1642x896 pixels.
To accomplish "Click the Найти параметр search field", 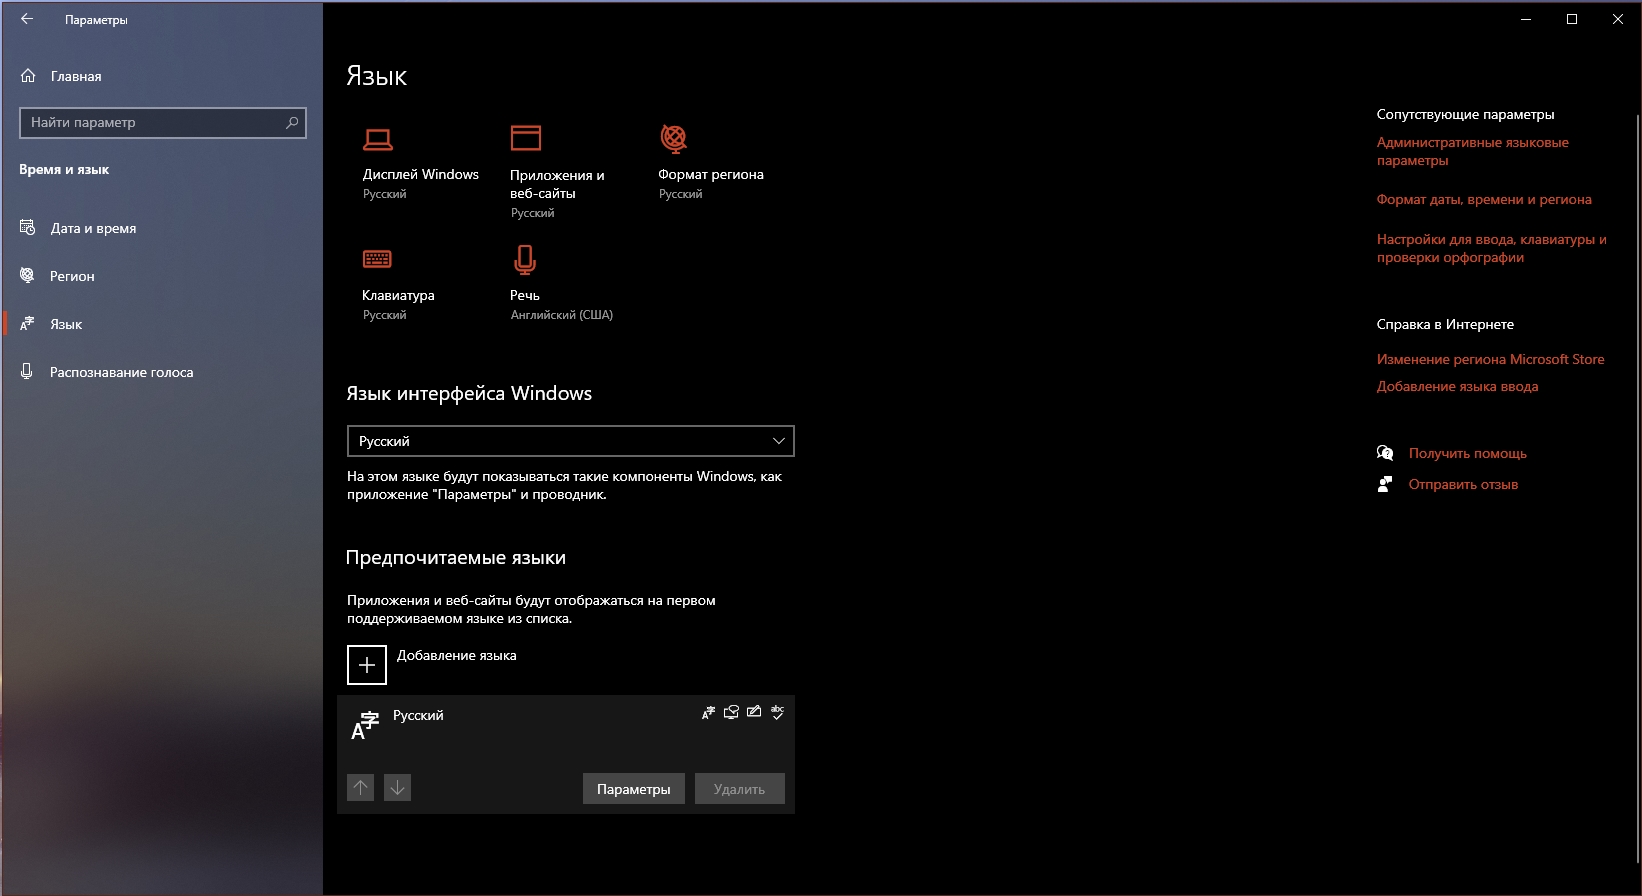I will 163,122.
